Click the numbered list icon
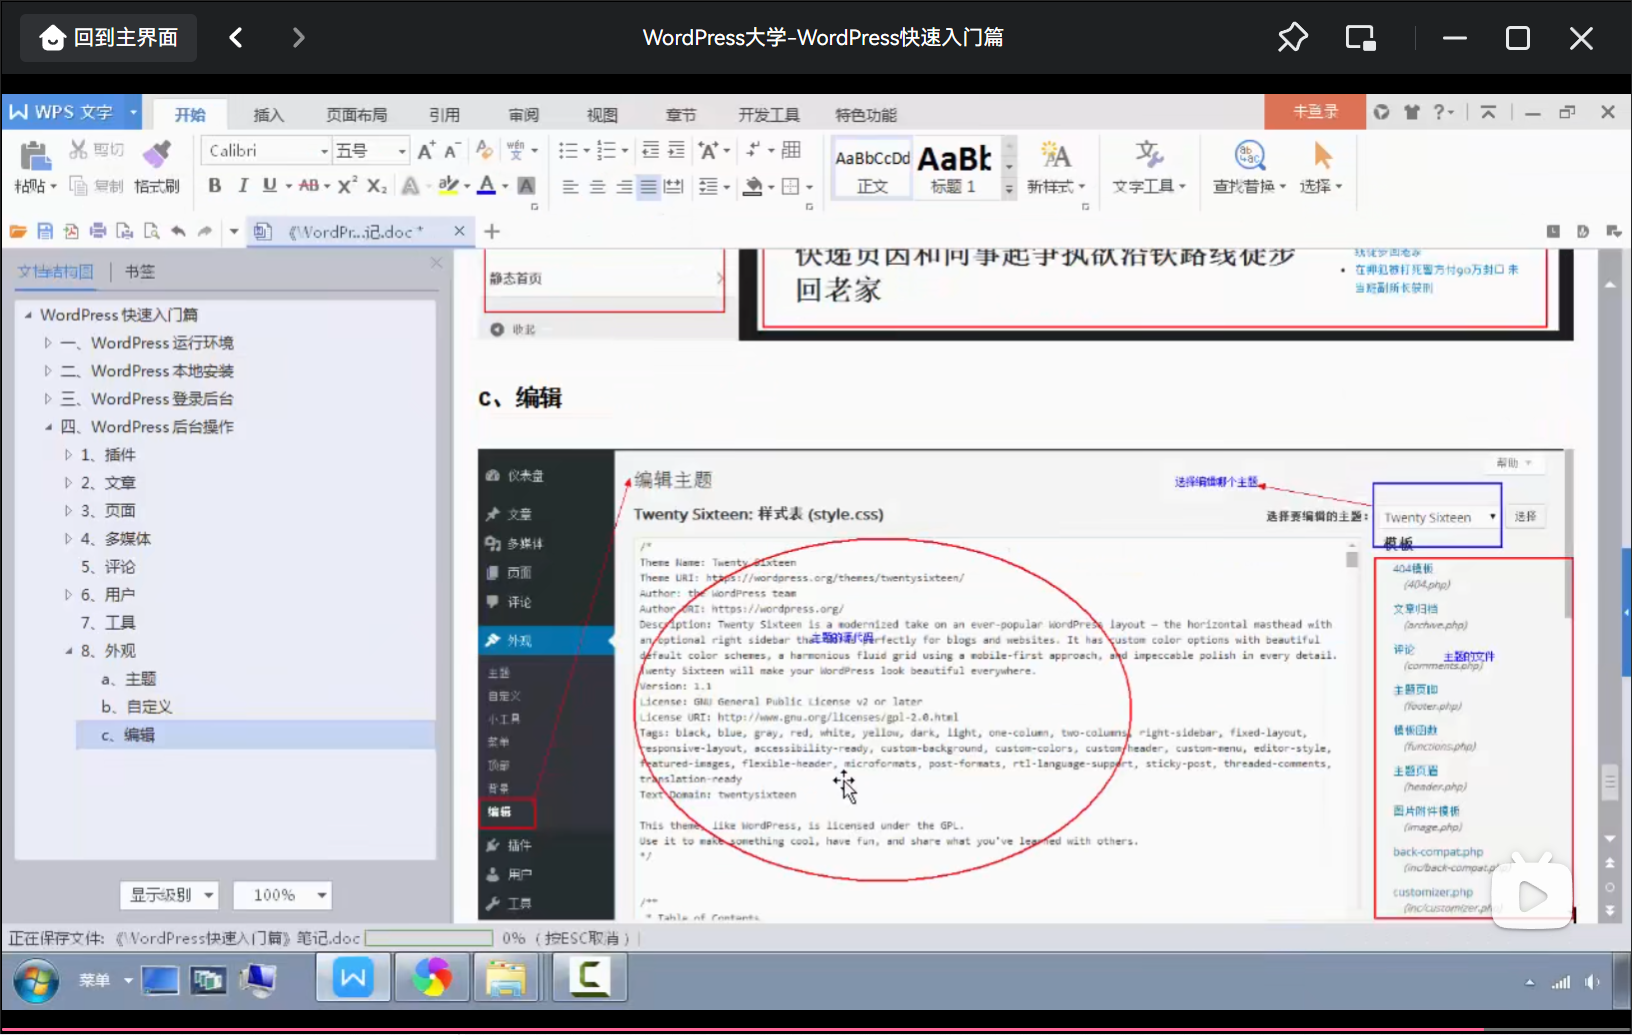The width and height of the screenshot is (1632, 1035). [606, 150]
